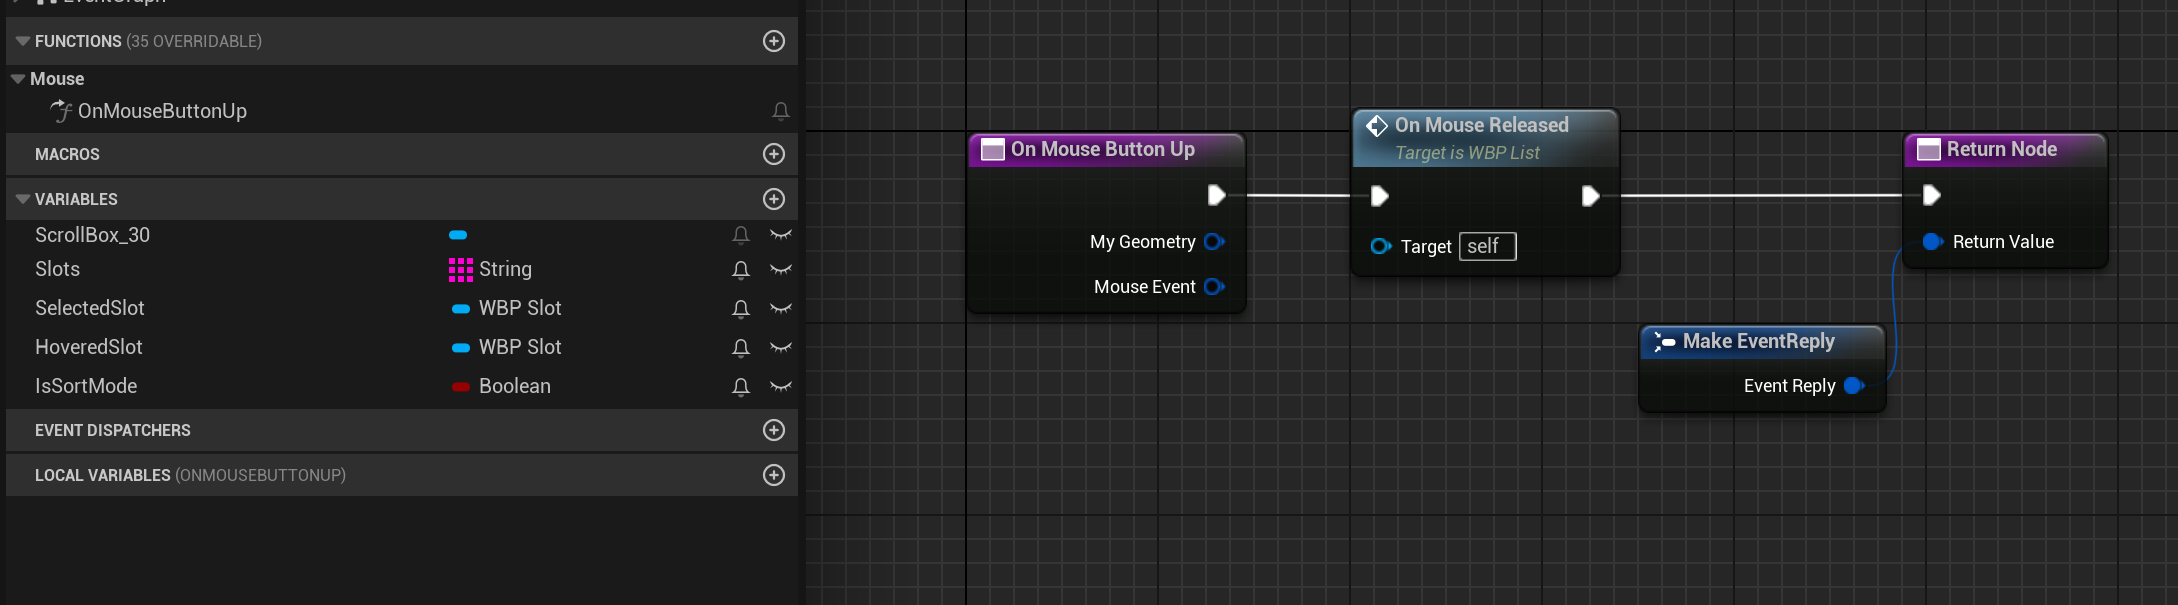Select the SelectedSlot variable

[x=90, y=308]
